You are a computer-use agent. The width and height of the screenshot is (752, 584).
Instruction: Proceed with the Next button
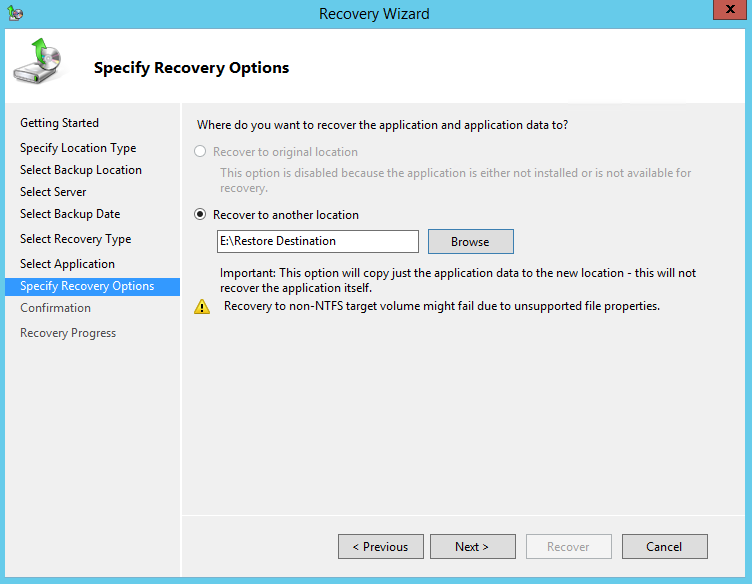(472, 547)
